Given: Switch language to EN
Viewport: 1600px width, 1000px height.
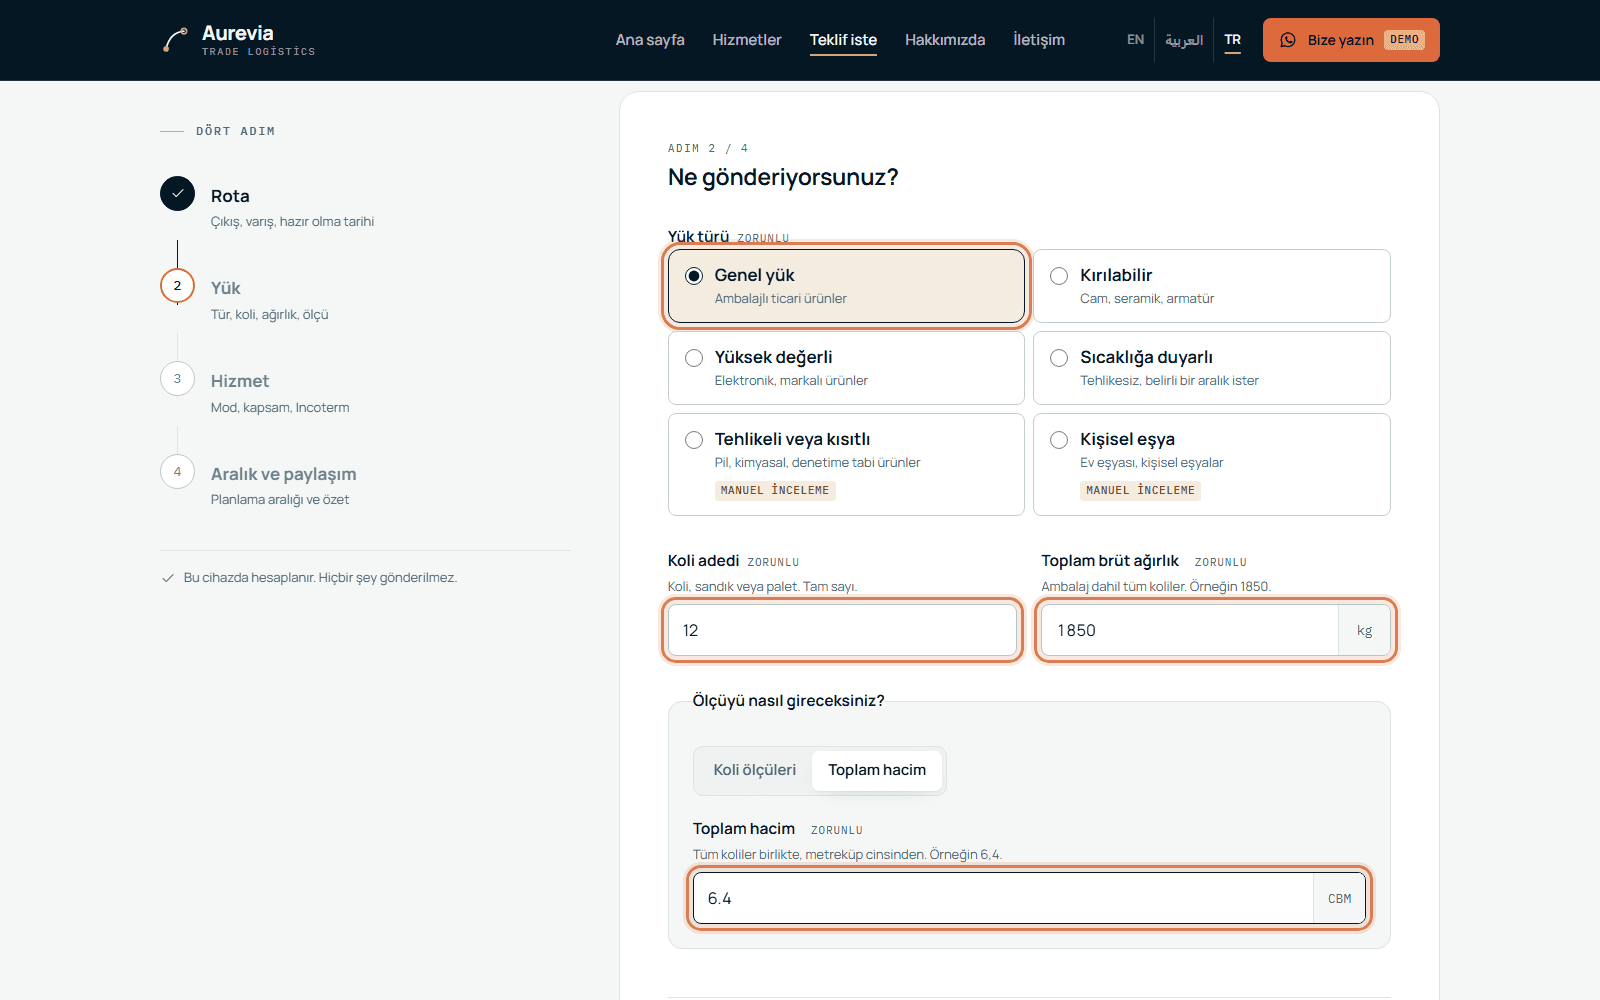Looking at the screenshot, I should tap(1135, 40).
